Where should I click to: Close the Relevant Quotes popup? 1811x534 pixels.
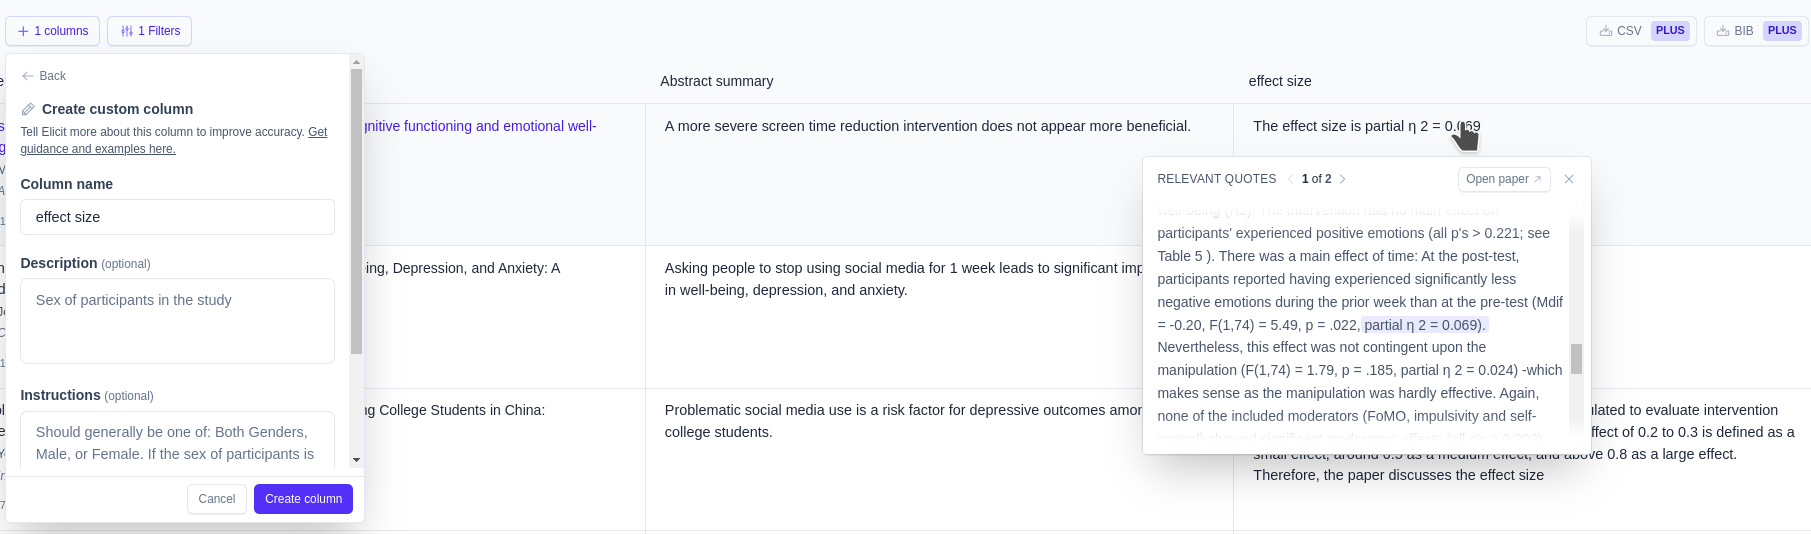pos(1569,179)
